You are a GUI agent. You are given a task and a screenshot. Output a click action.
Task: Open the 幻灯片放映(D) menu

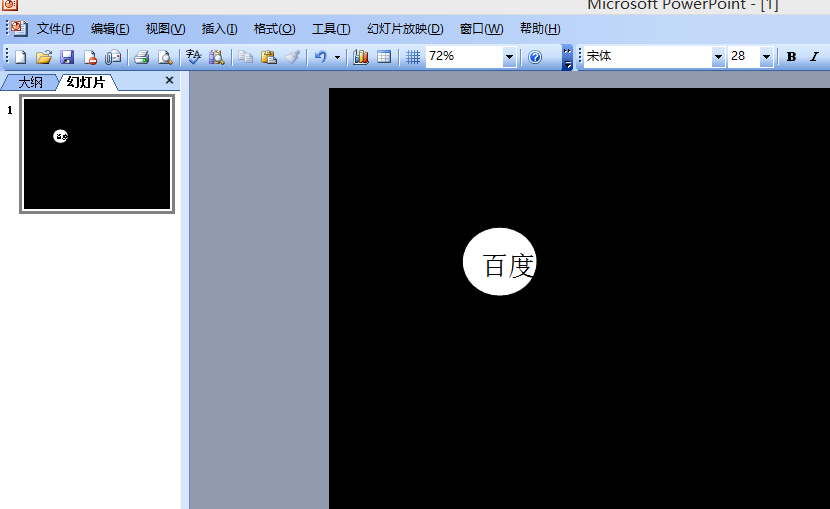pos(405,29)
